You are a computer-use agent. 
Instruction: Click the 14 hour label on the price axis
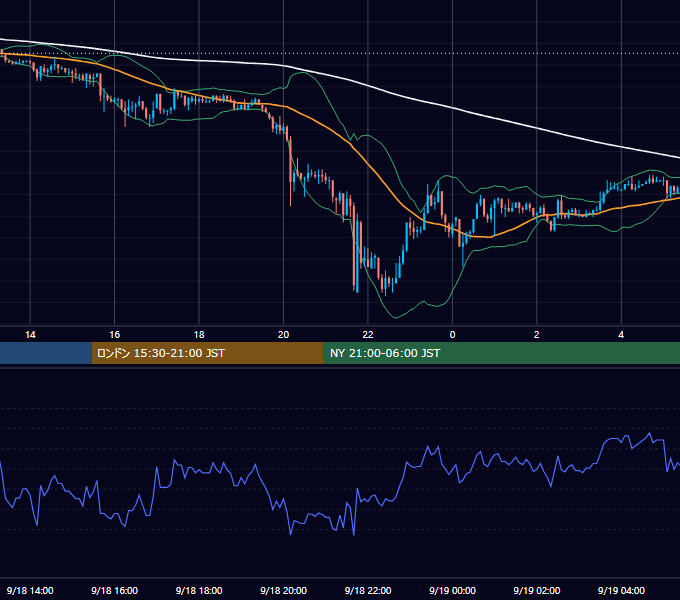point(30,335)
